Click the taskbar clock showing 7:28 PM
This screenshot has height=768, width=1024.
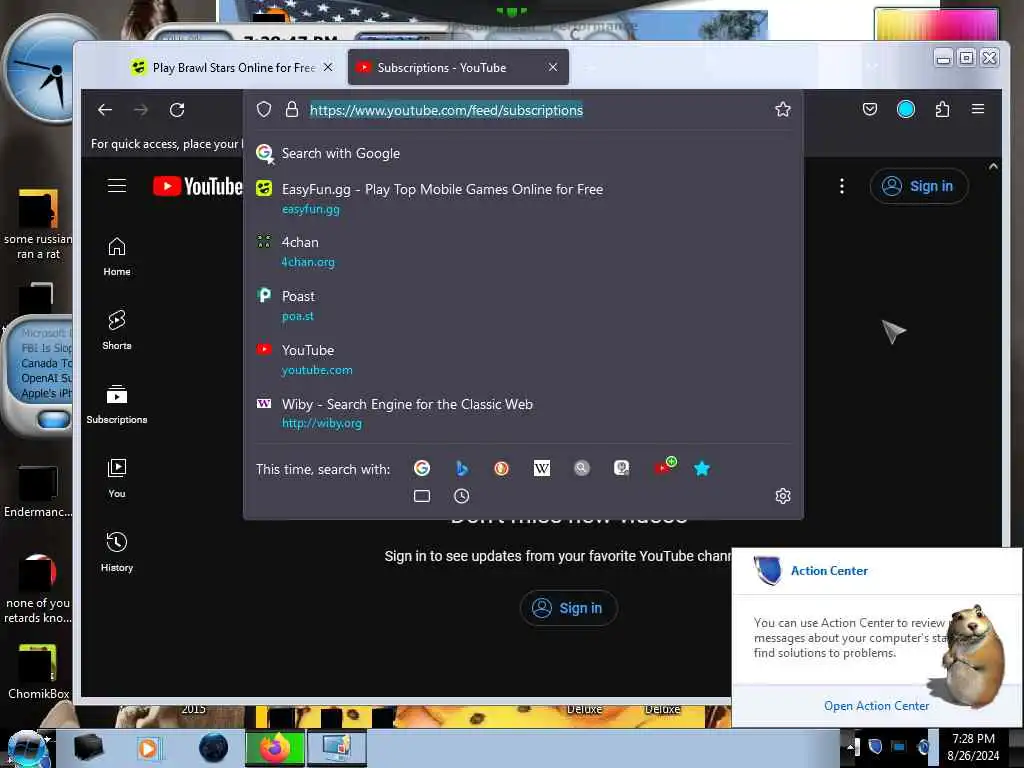click(973, 746)
